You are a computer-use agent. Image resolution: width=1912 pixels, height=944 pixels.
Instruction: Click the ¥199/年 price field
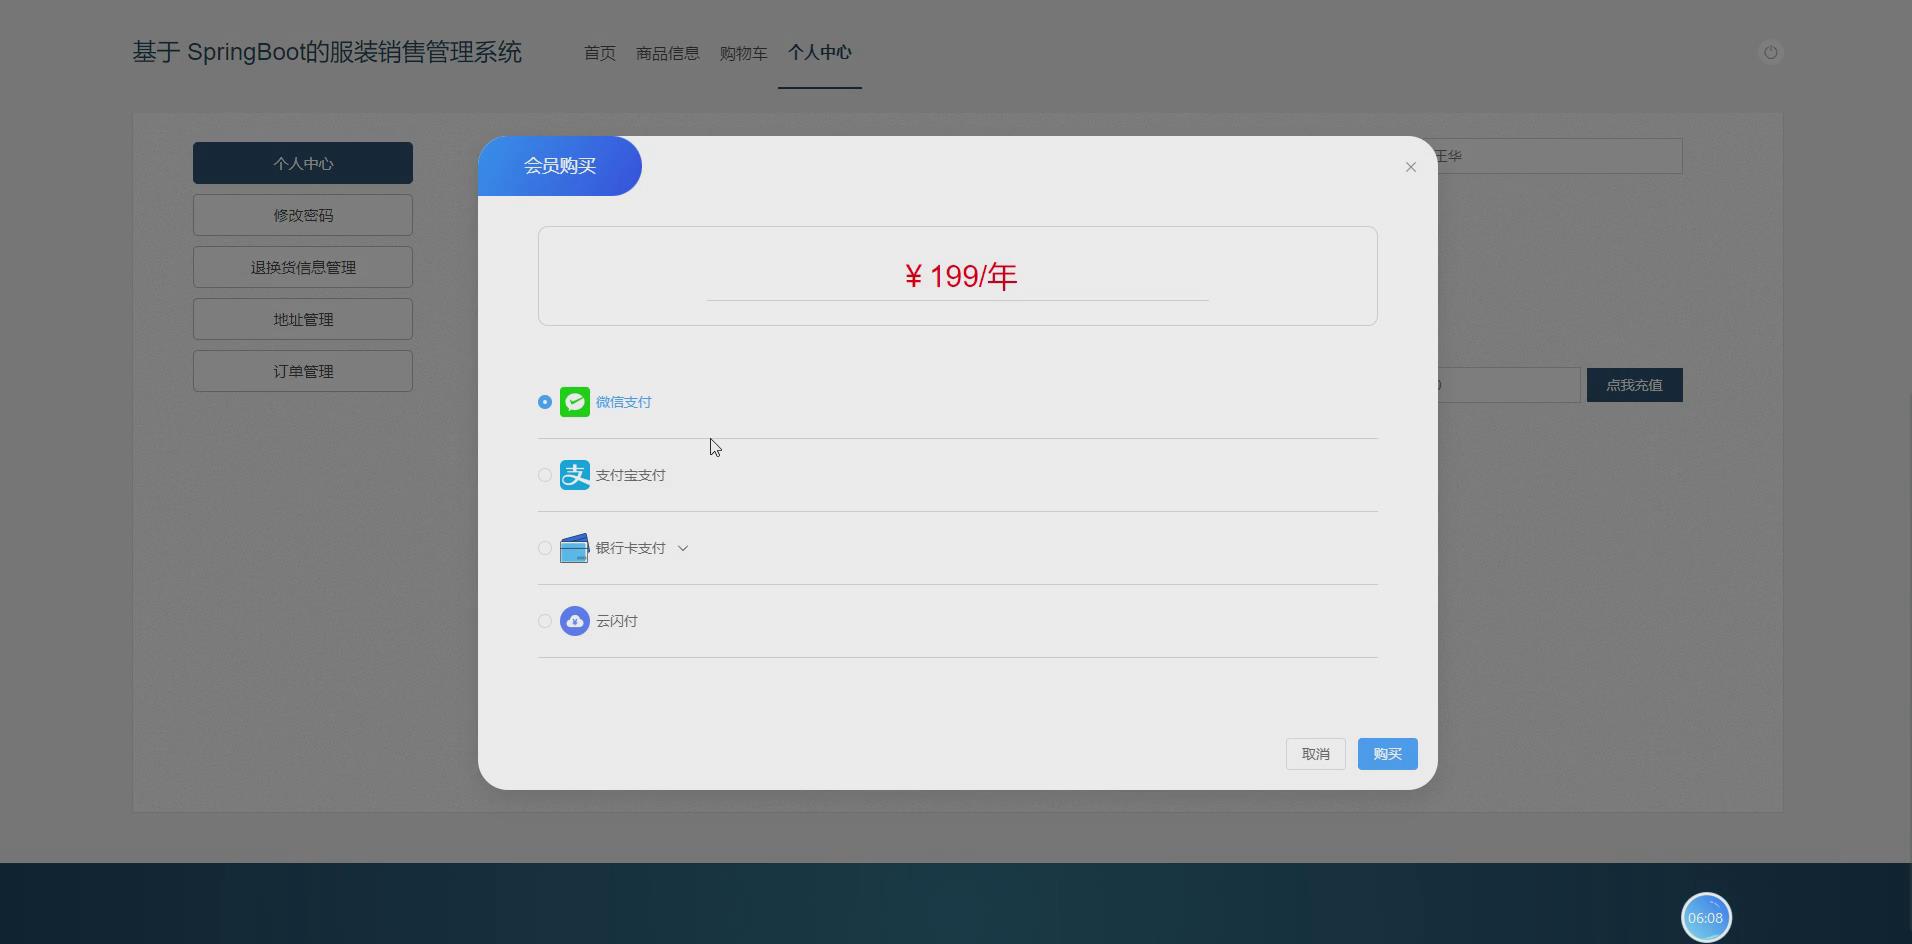pyautogui.click(x=957, y=276)
